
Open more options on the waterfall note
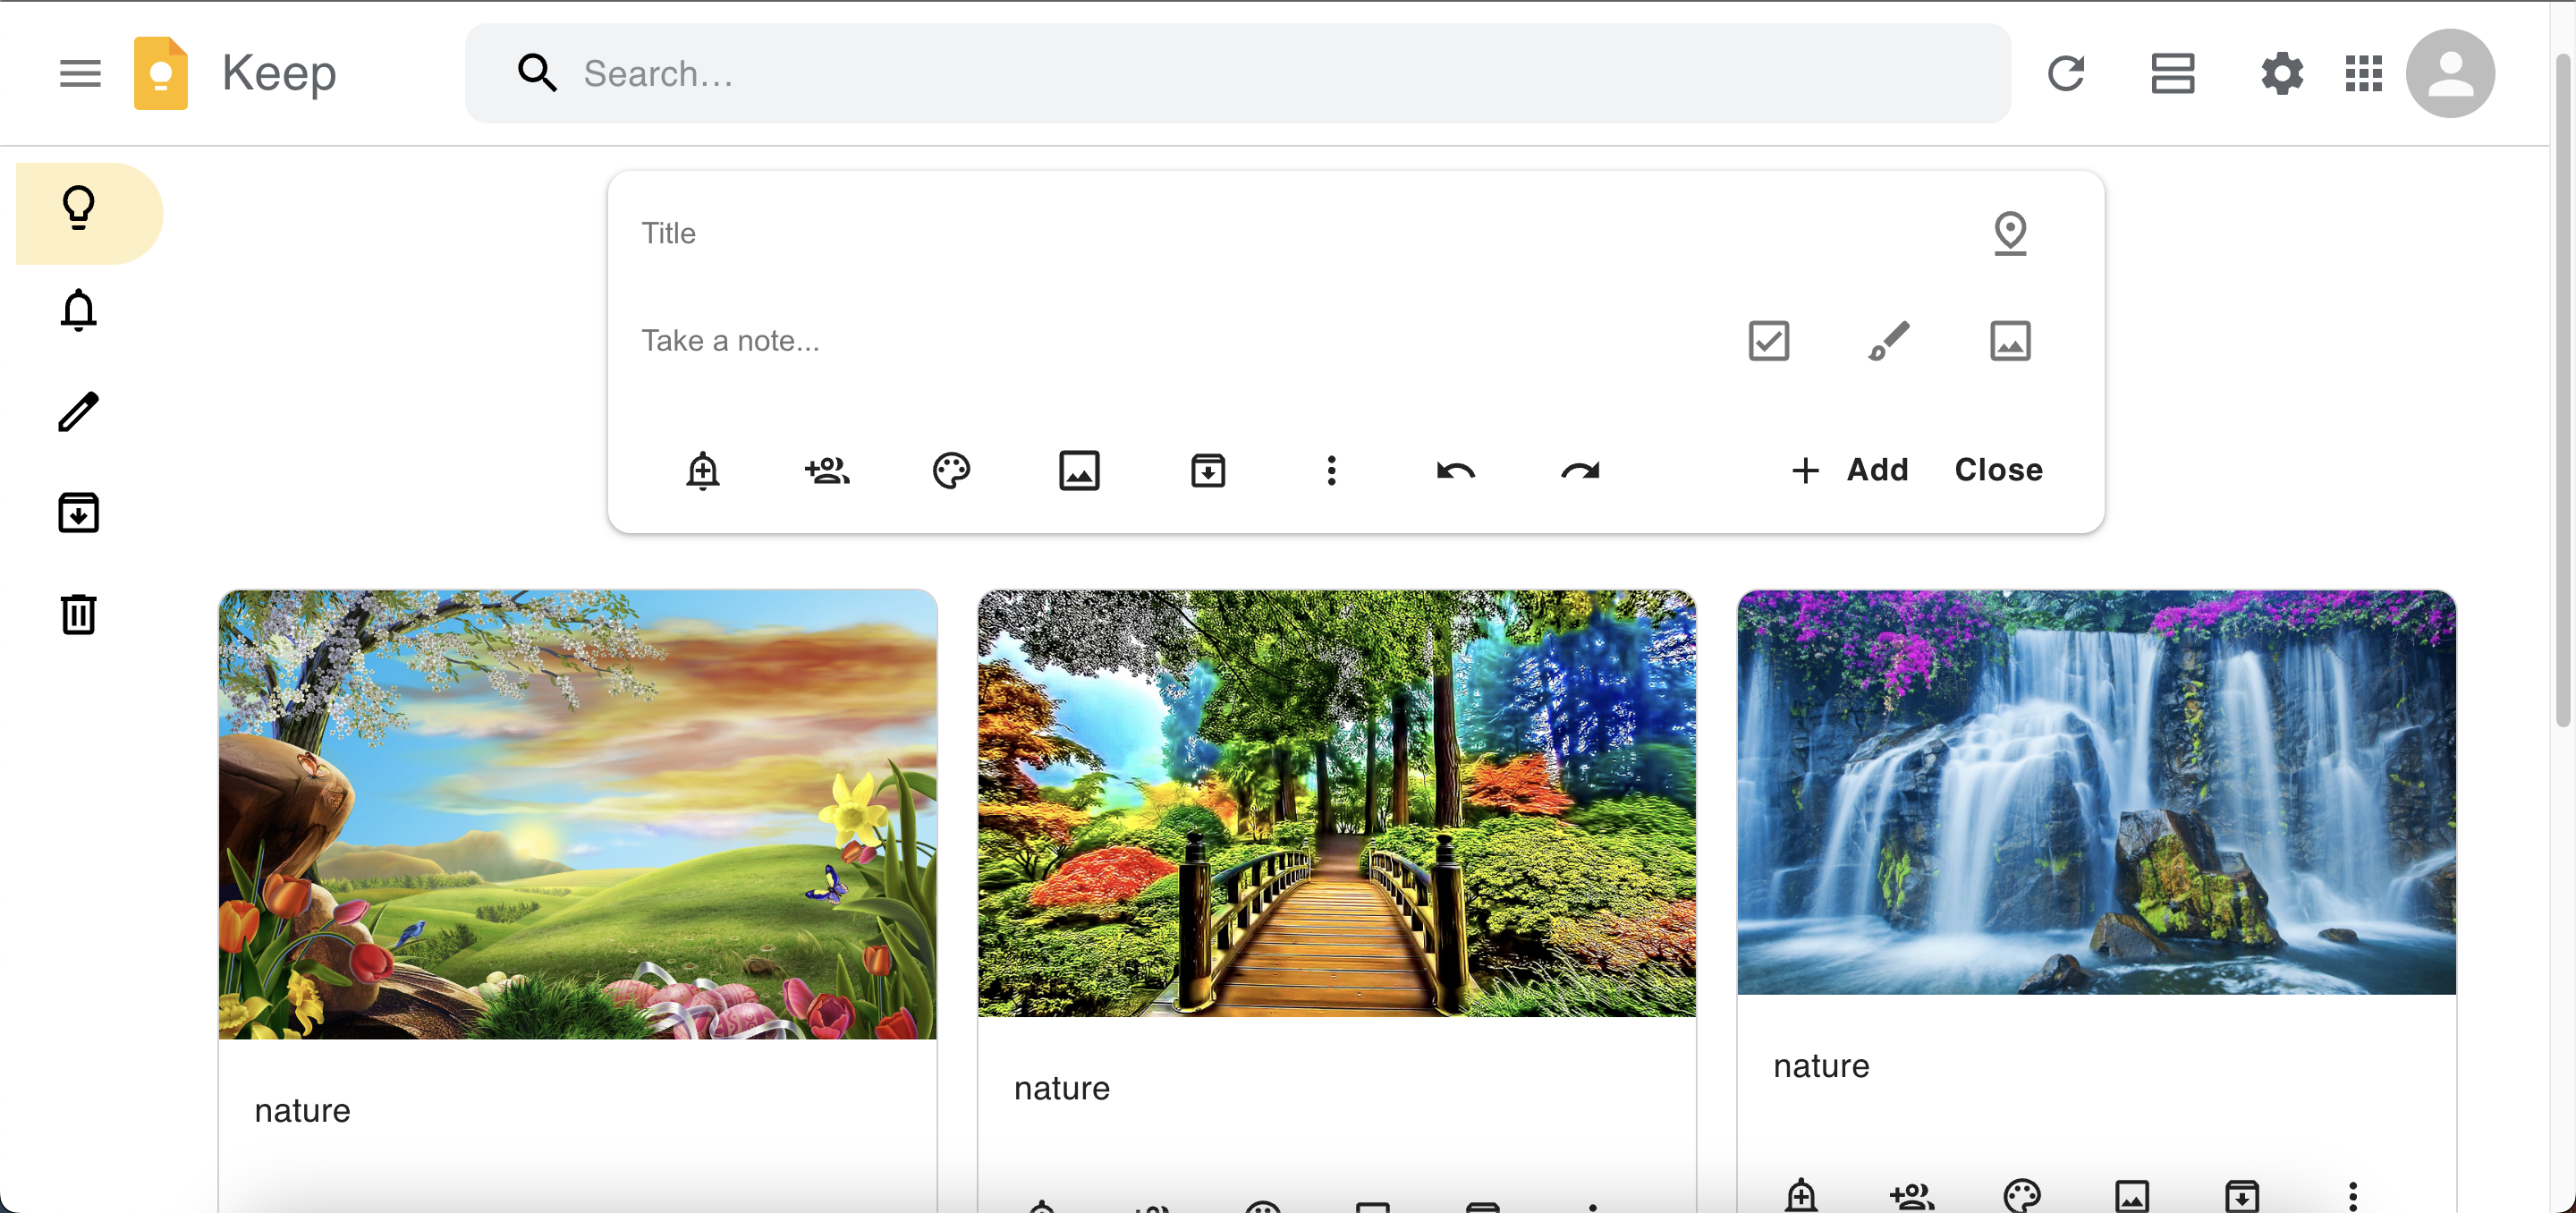pyautogui.click(x=2353, y=1195)
